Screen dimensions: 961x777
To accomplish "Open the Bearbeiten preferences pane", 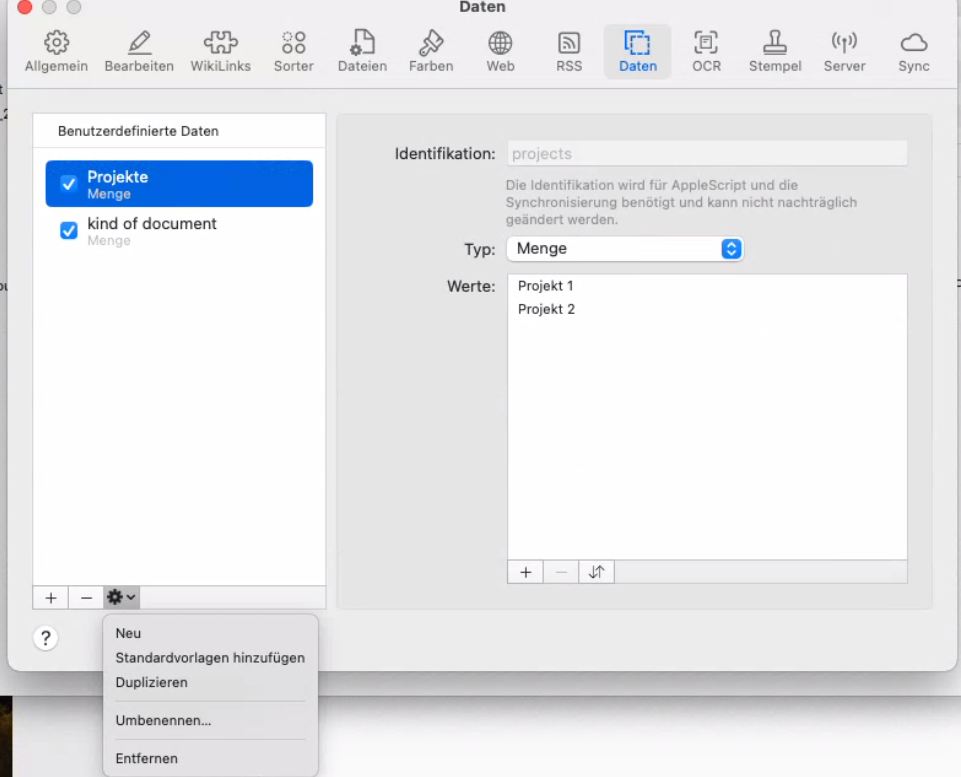I will (x=139, y=52).
